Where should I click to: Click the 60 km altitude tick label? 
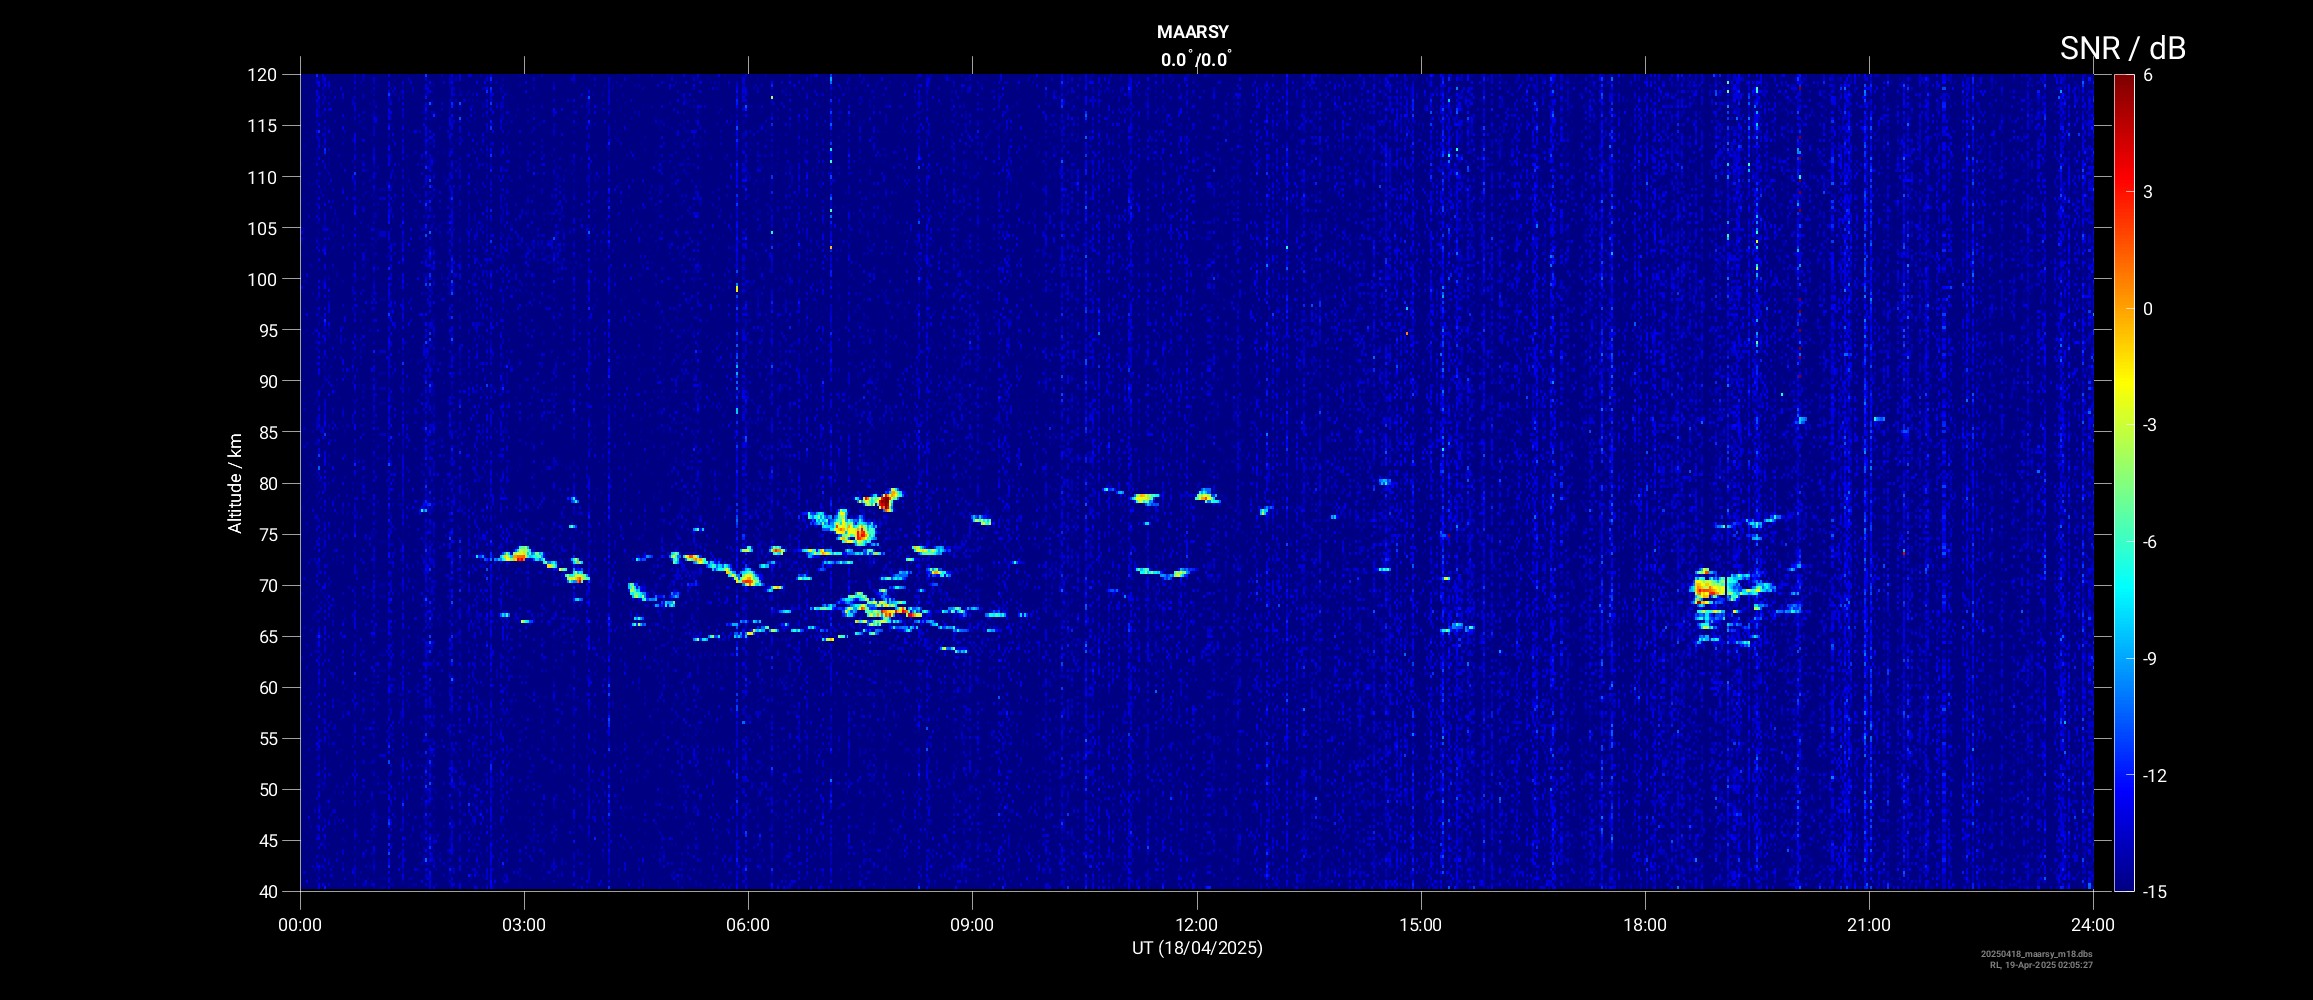pyautogui.click(x=267, y=687)
